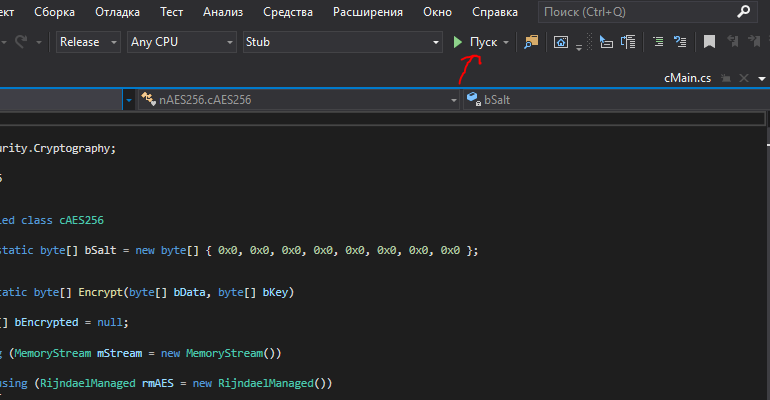Open the Отладка menu
The height and width of the screenshot is (400, 770).
pos(117,12)
